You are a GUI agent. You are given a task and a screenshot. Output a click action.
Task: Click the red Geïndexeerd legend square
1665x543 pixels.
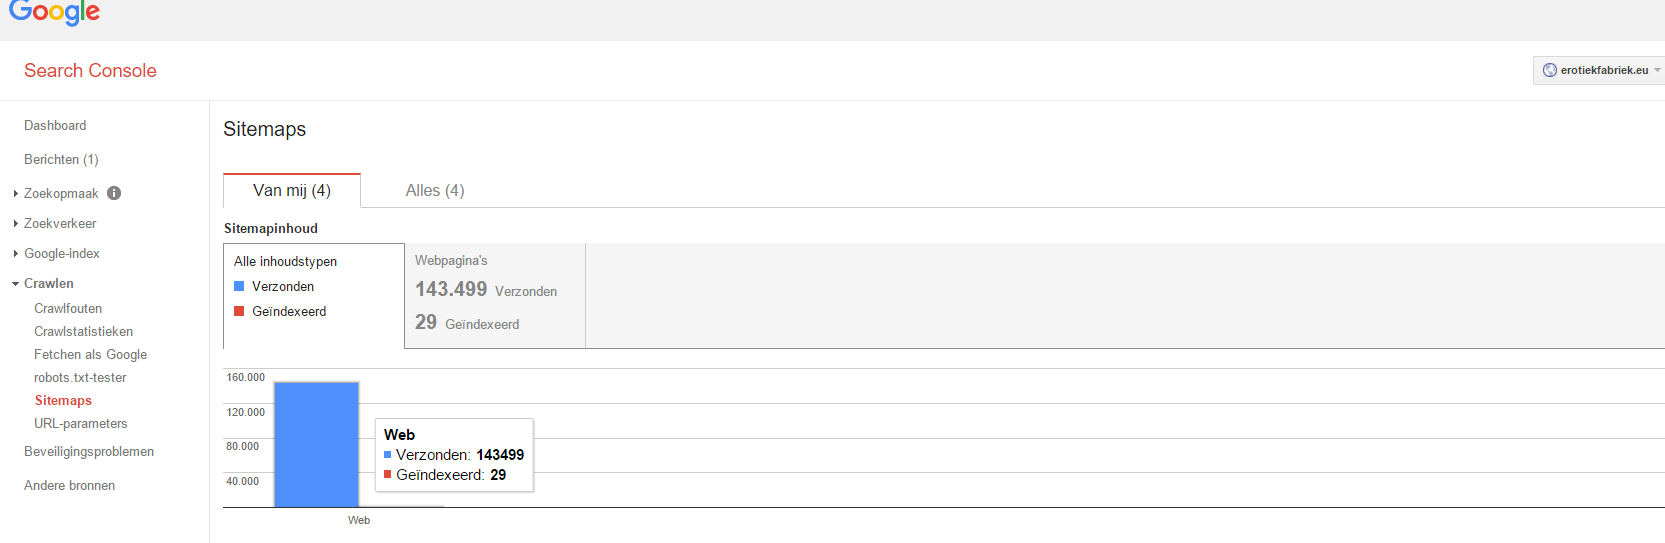click(x=239, y=311)
